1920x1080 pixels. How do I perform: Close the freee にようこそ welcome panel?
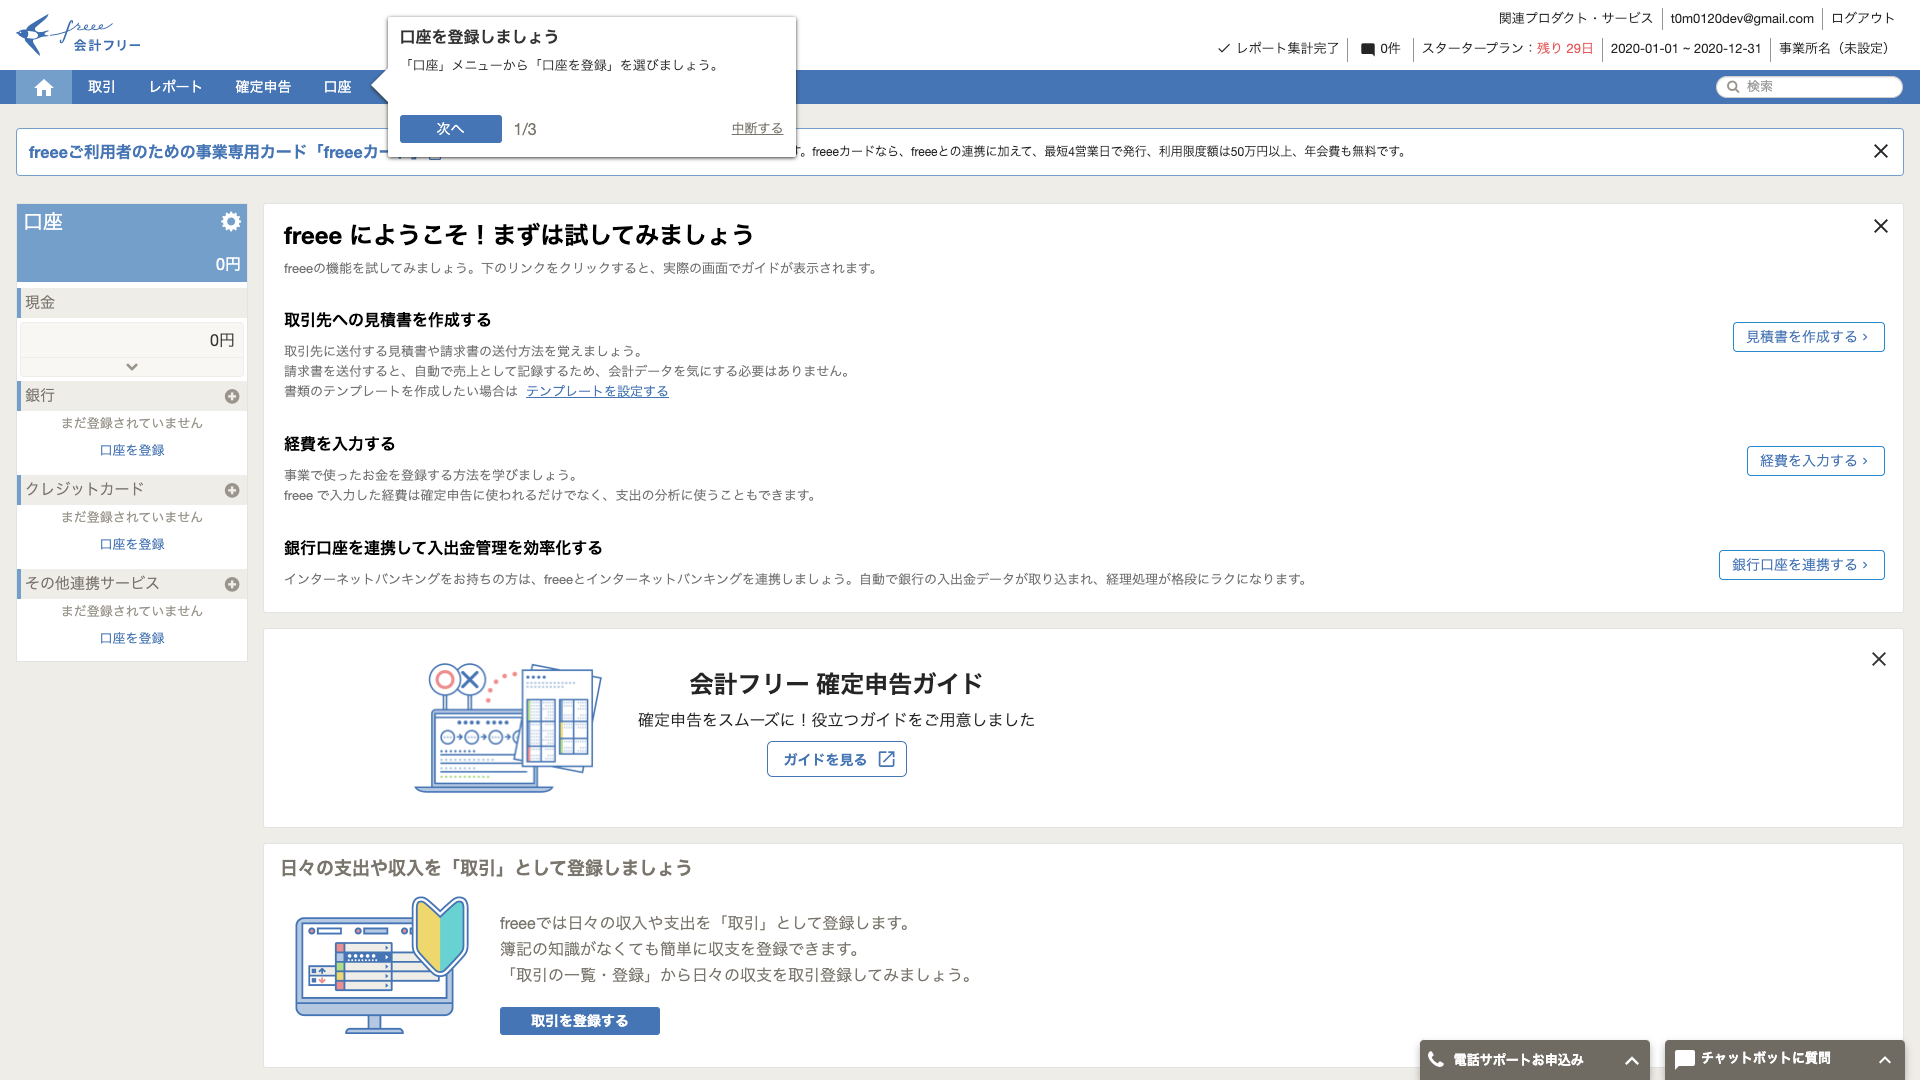coord(1880,226)
